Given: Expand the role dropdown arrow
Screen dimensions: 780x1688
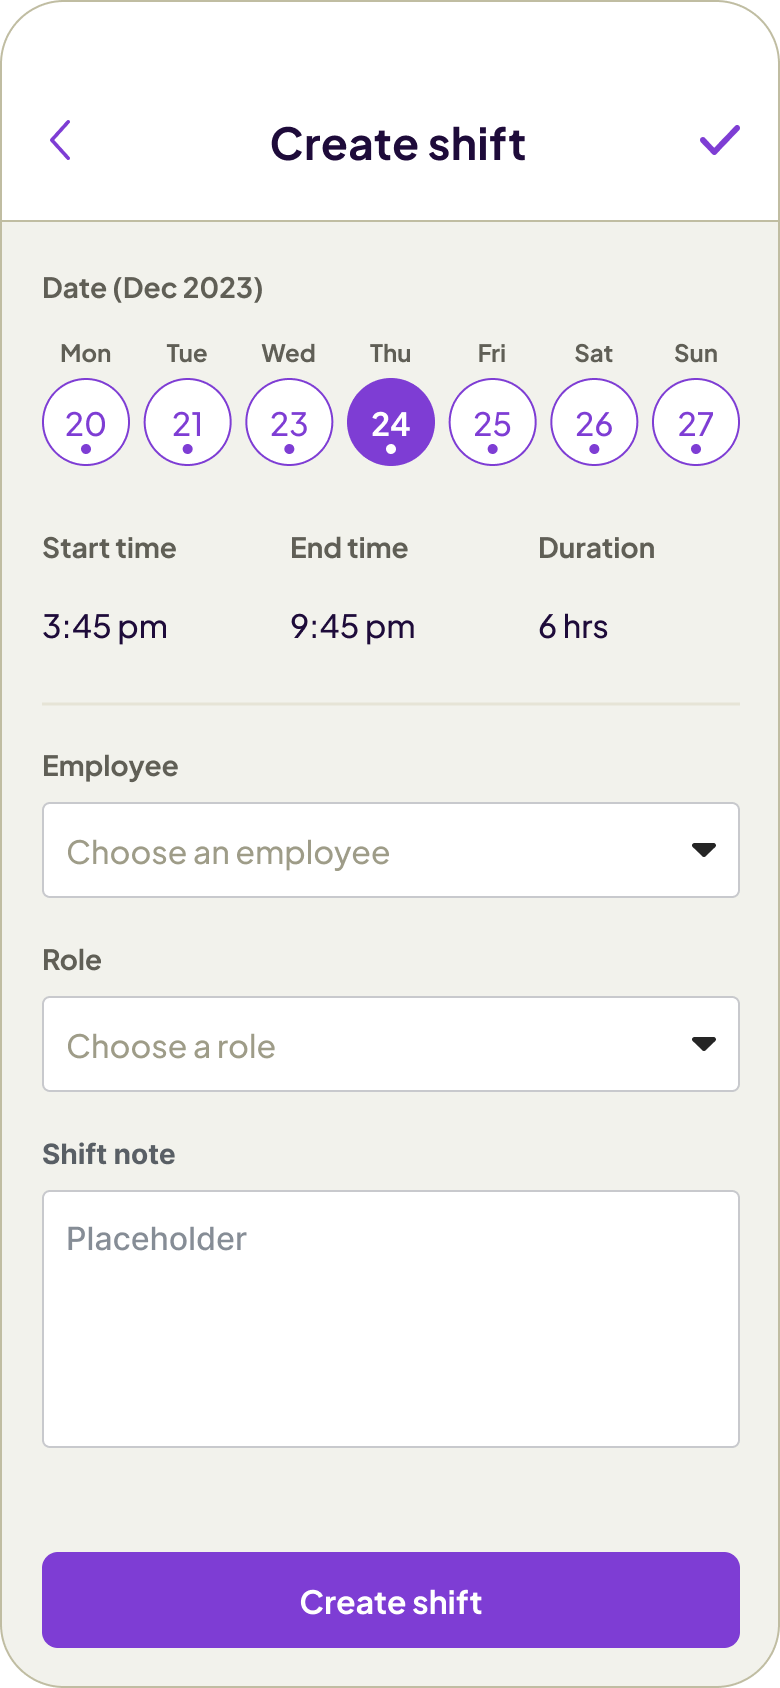Looking at the screenshot, I should coord(704,1044).
